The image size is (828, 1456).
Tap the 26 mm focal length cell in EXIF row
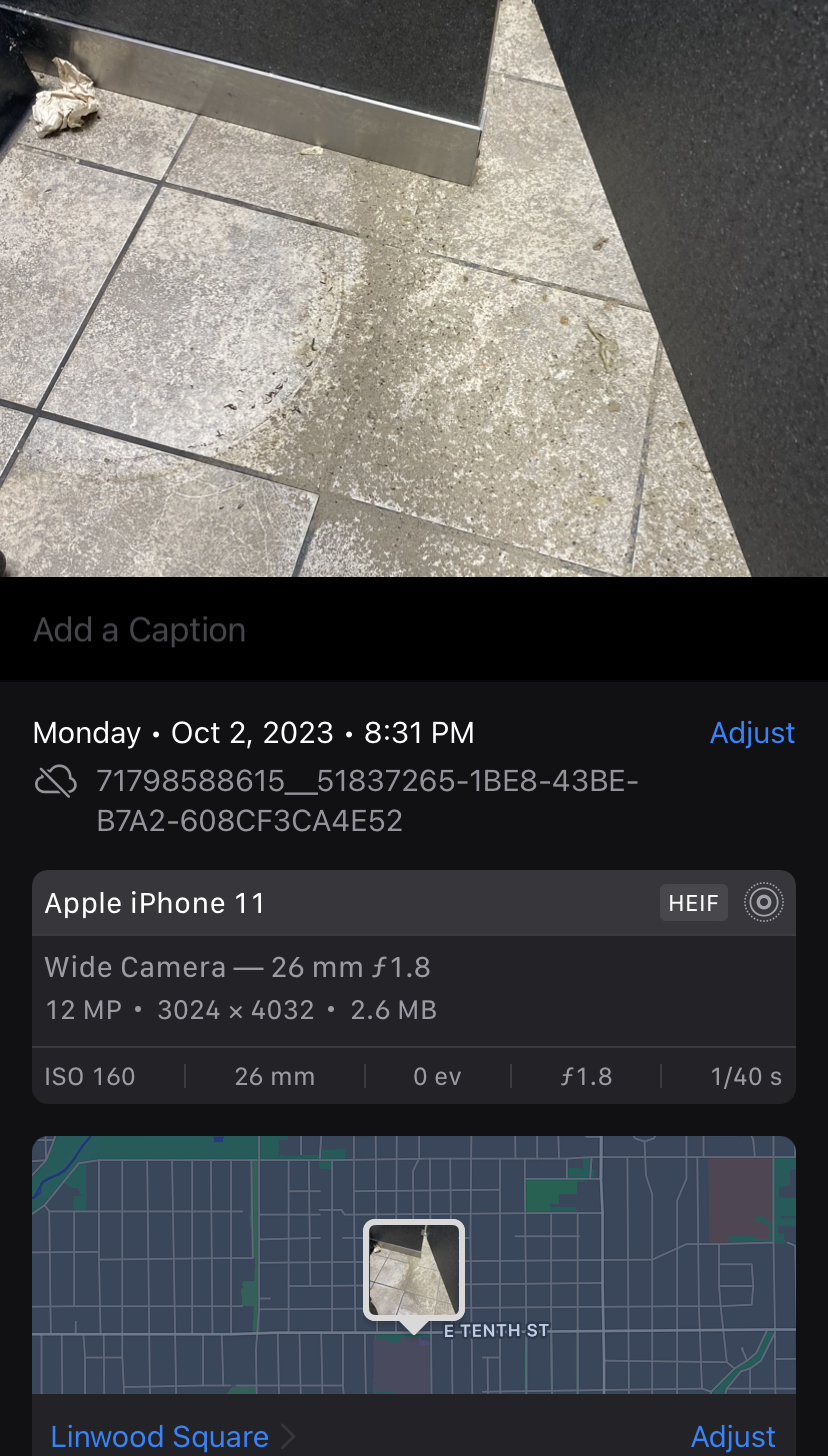[274, 1077]
